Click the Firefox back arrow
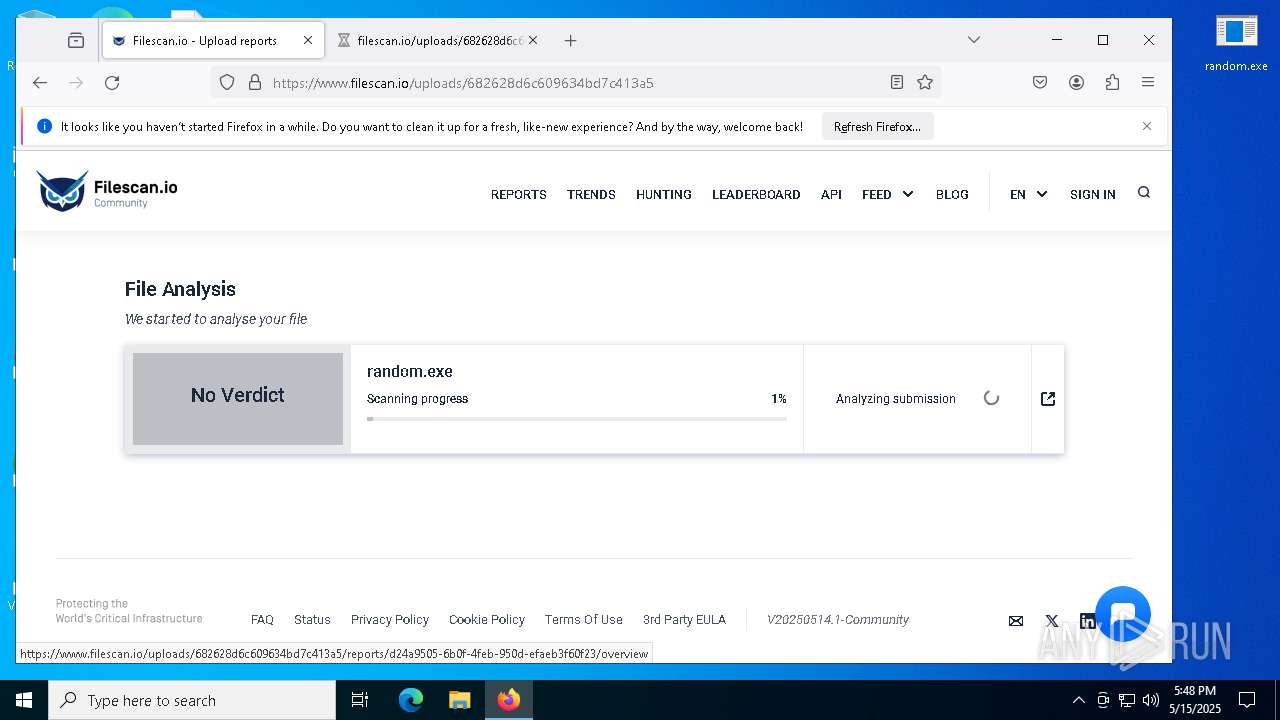 point(40,83)
